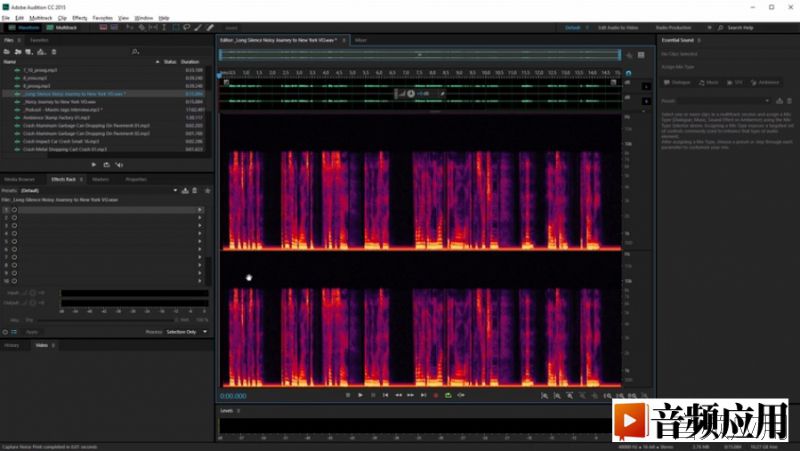Viewport: 800px width, 451px height.
Task: Toggle the upper channel enable button
Action: coord(646,86)
